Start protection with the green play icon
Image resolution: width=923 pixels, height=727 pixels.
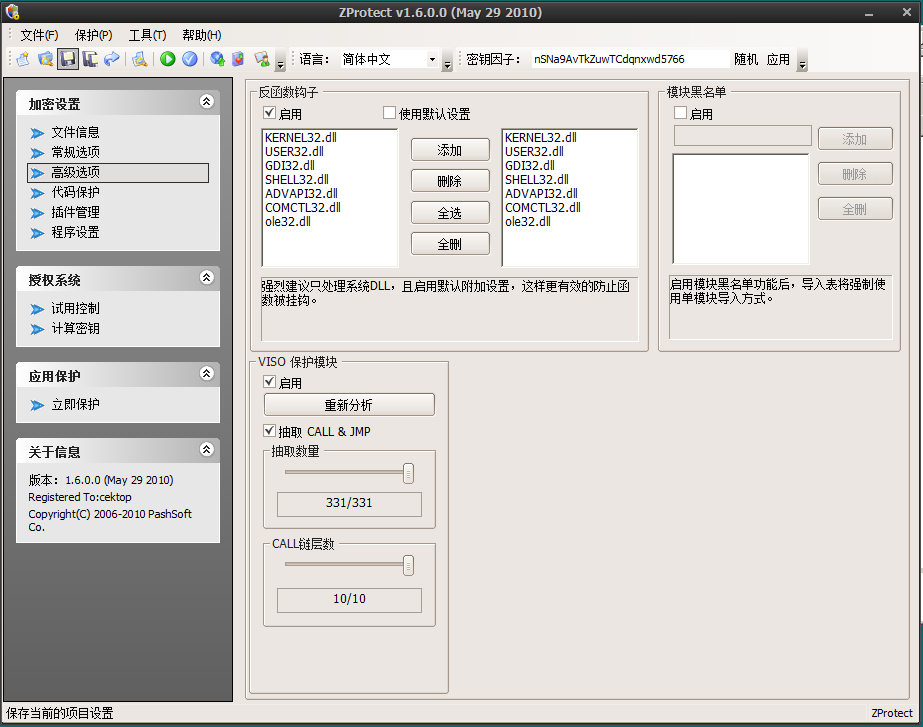[x=167, y=59]
